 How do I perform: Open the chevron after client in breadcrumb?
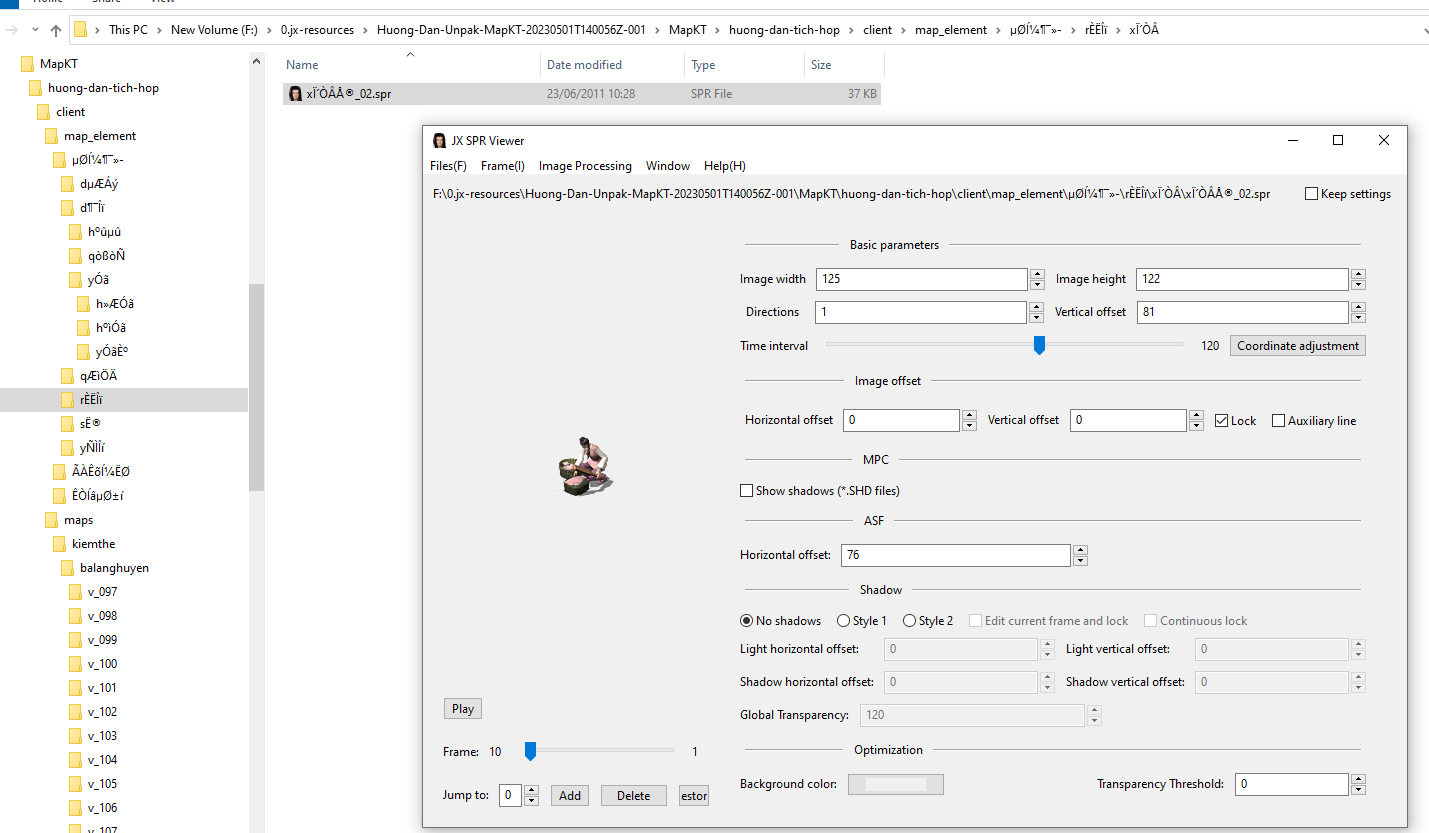point(904,29)
